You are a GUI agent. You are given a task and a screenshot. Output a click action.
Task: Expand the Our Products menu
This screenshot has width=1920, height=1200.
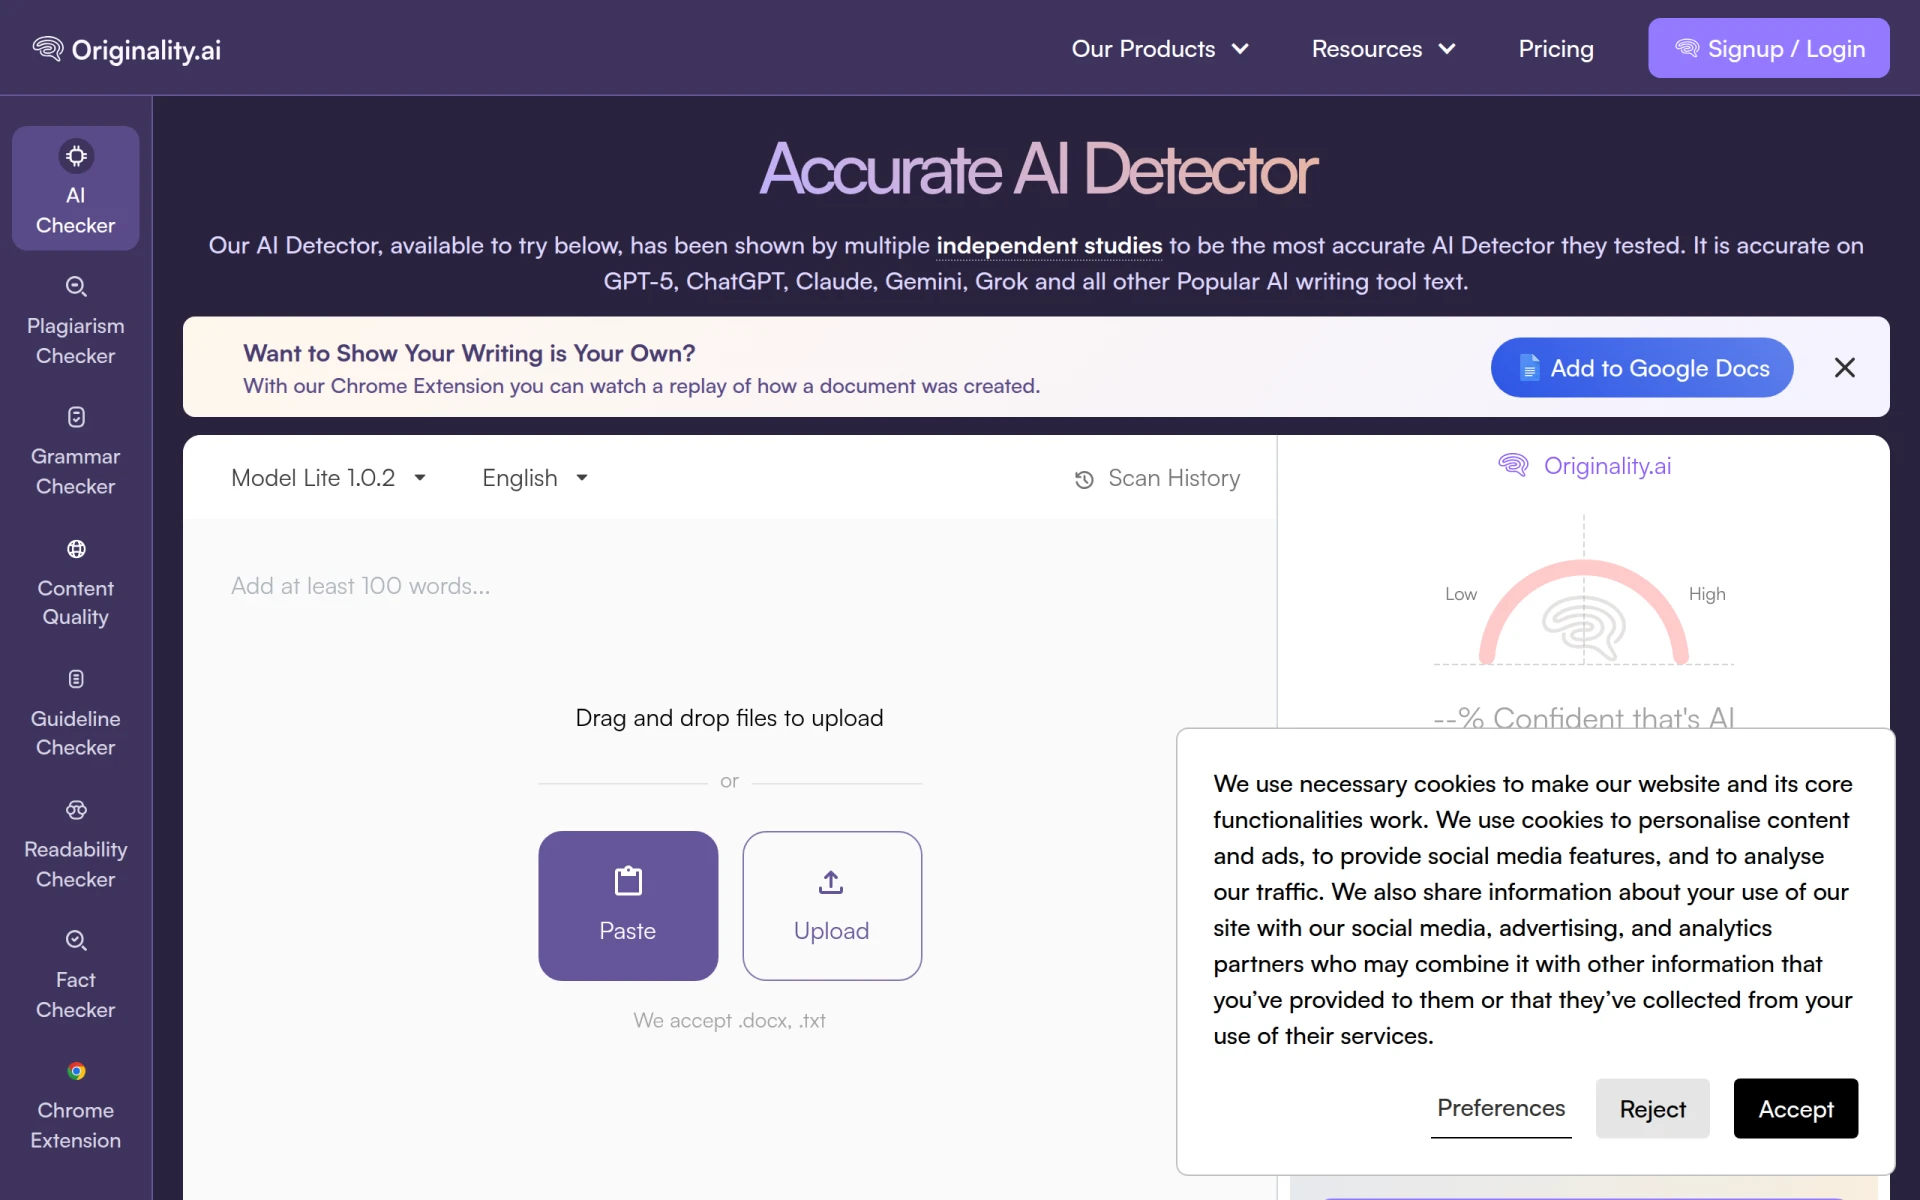(x=1160, y=49)
